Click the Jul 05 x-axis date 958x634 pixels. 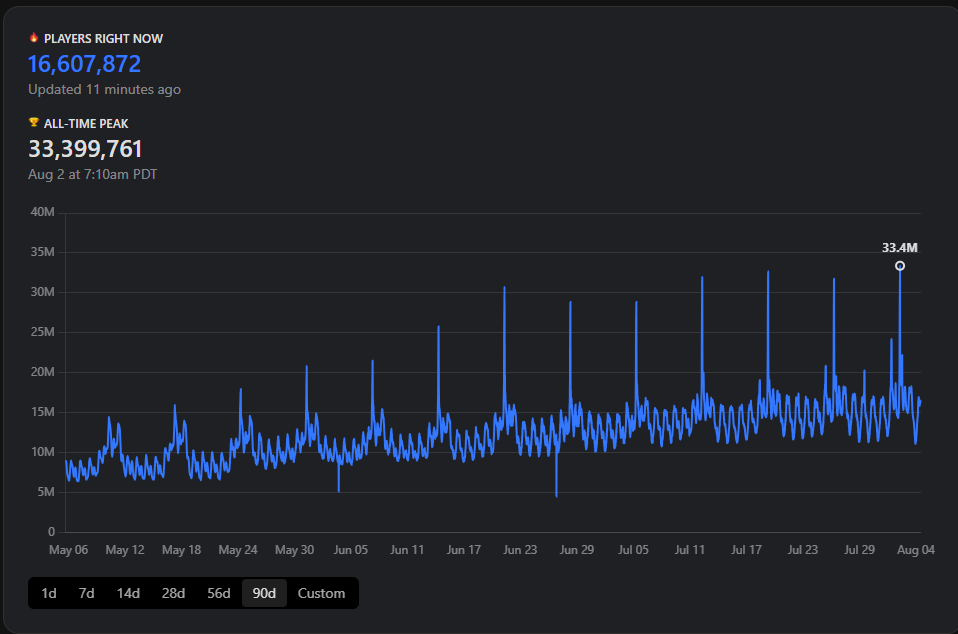click(x=633, y=550)
